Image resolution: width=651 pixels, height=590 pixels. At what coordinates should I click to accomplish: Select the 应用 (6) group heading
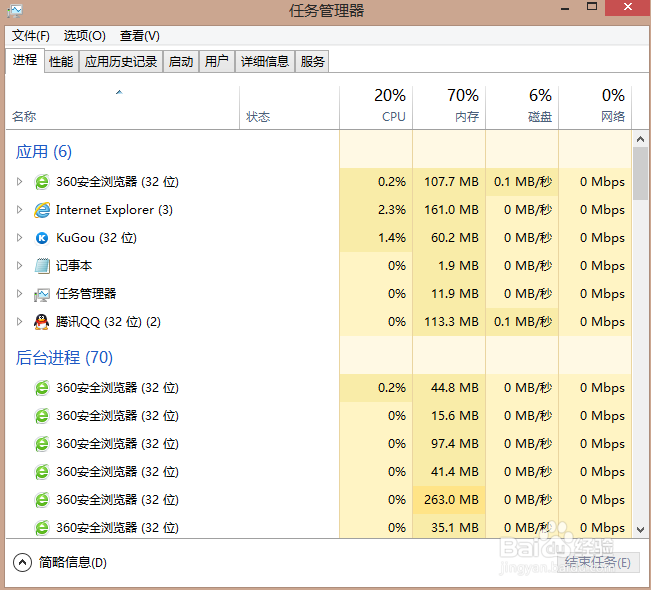click(x=44, y=152)
